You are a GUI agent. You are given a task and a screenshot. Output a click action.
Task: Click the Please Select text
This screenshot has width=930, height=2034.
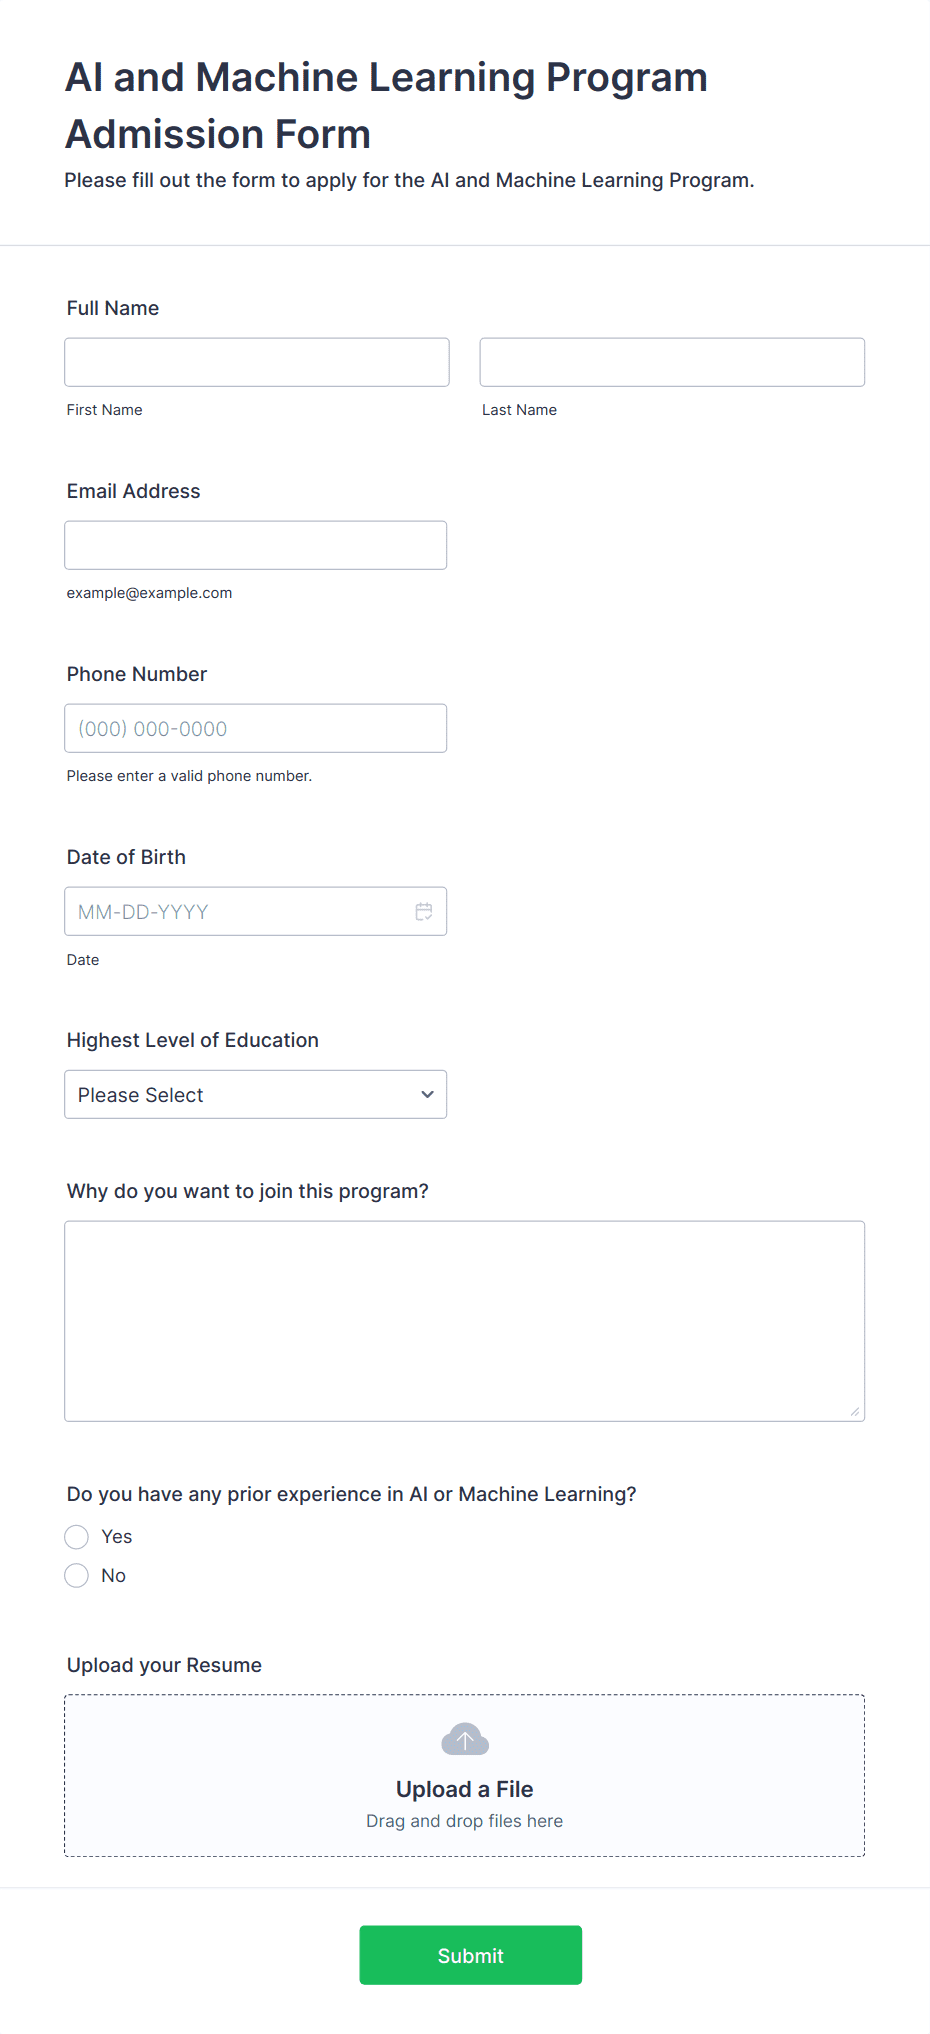pyautogui.click(x=141, y=1095)
